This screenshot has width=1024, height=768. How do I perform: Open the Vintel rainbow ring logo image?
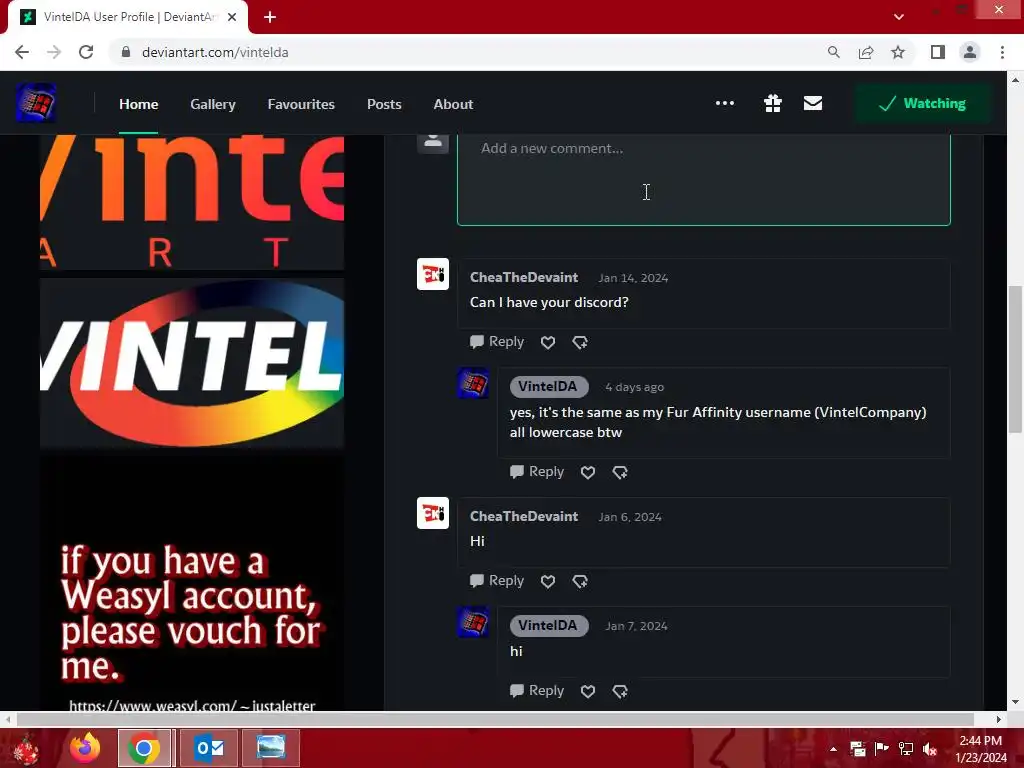click(x=192, y=363)
